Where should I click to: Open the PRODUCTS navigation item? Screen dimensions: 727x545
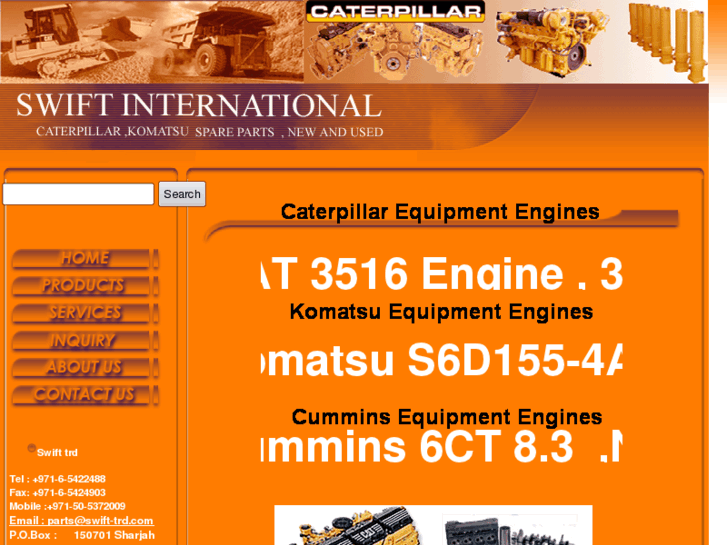coord(85,286)
